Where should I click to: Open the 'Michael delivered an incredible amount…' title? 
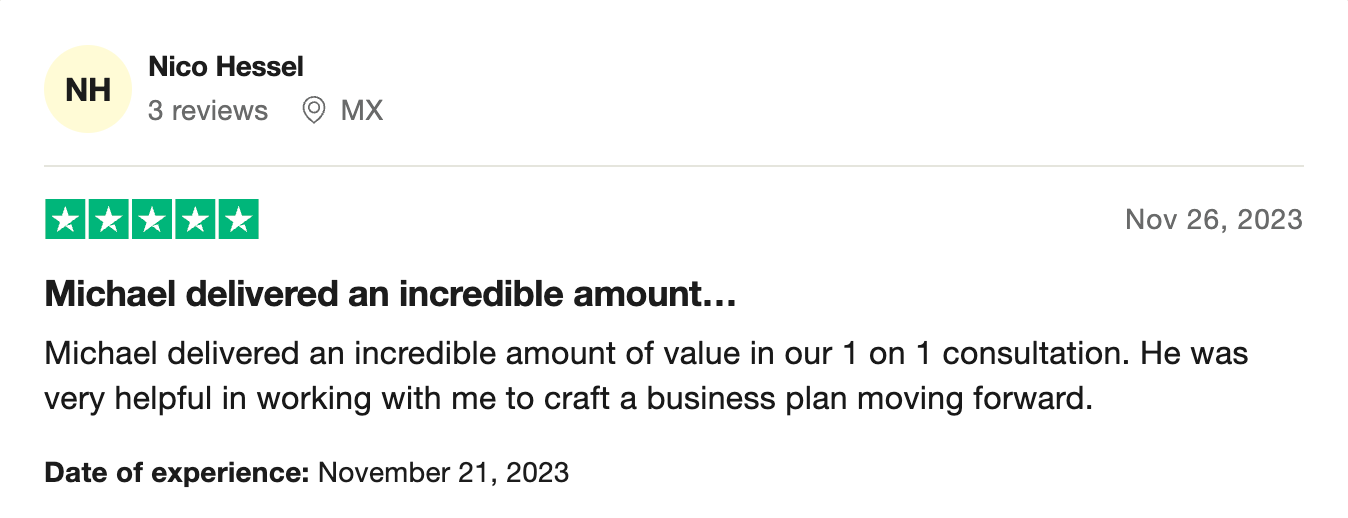pyautogui.click(x=391, y=295)
